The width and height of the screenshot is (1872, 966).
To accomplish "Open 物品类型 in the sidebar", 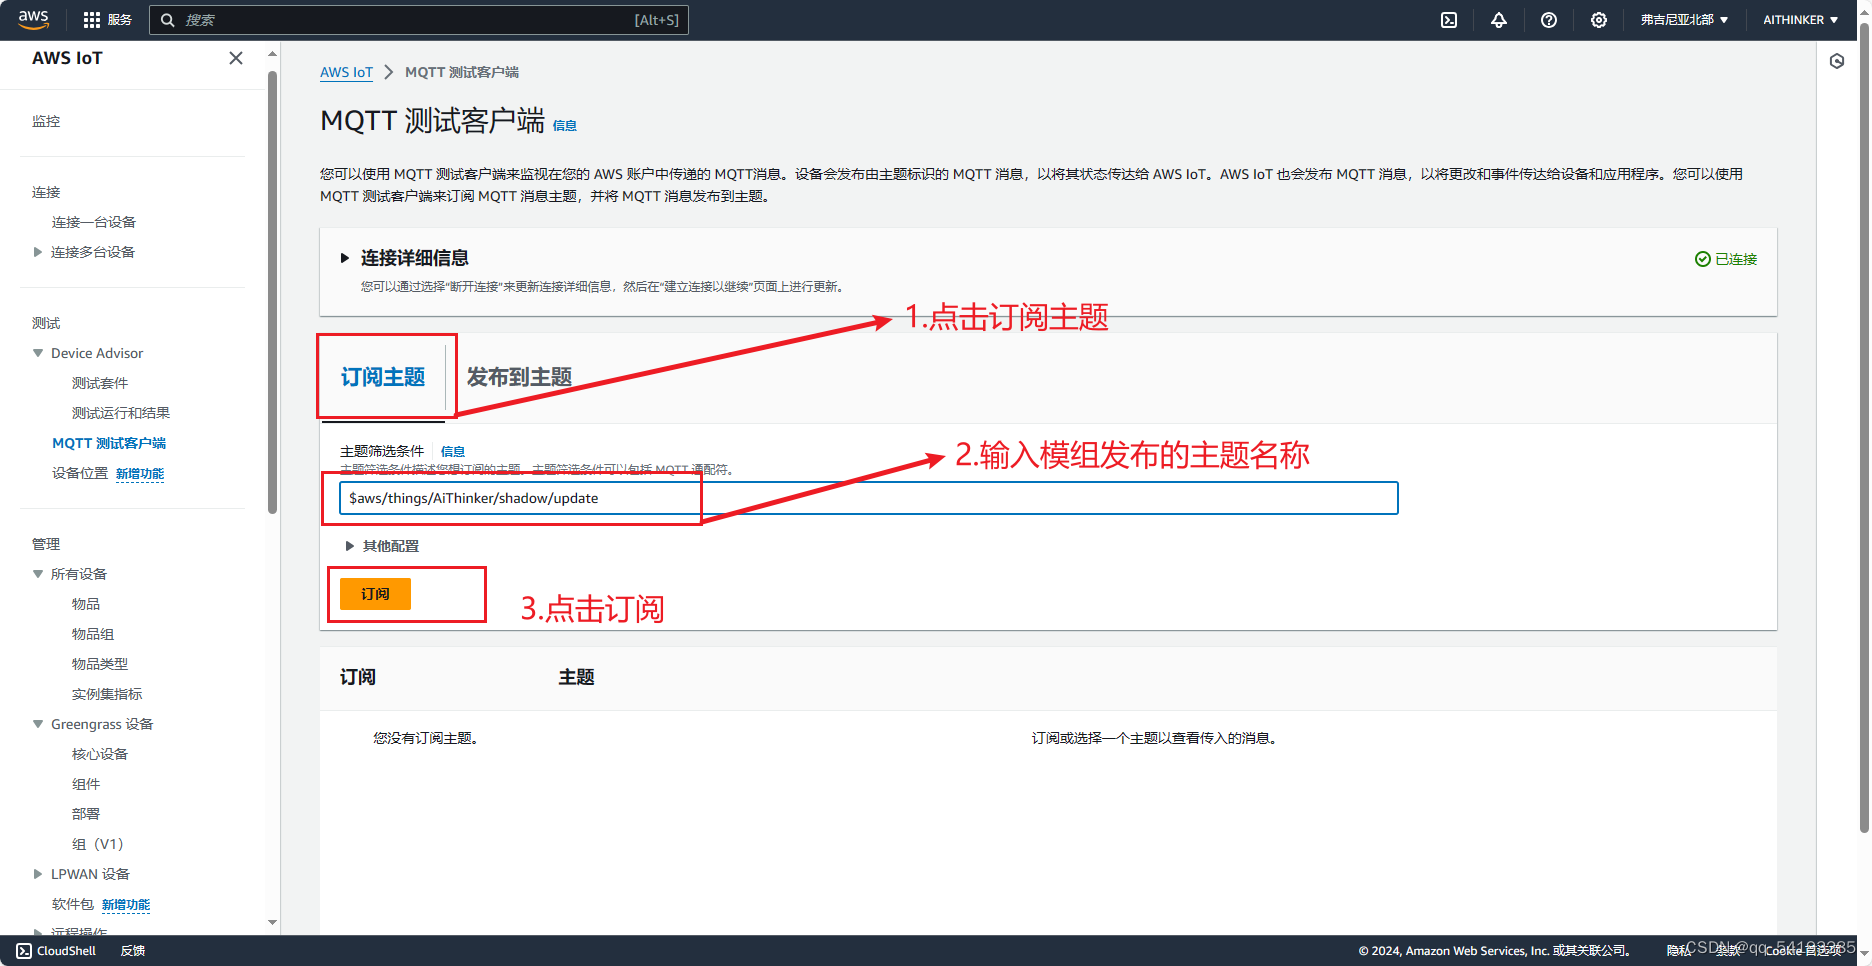I will 100,664.
